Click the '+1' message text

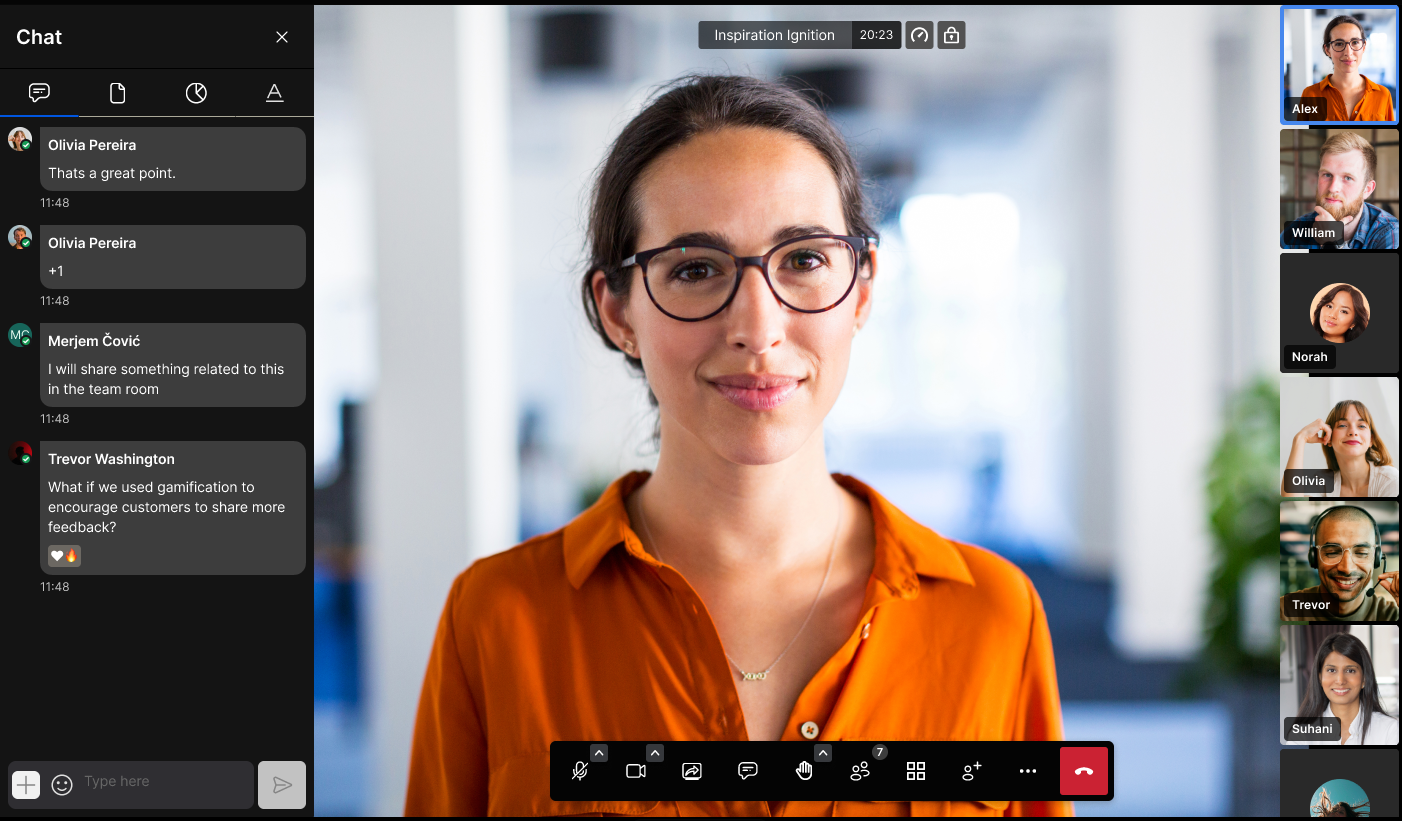tap(56, 271)
